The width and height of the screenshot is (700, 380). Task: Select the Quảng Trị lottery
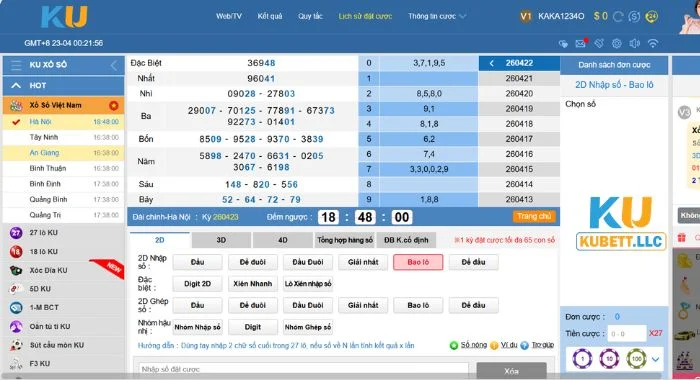63,215
